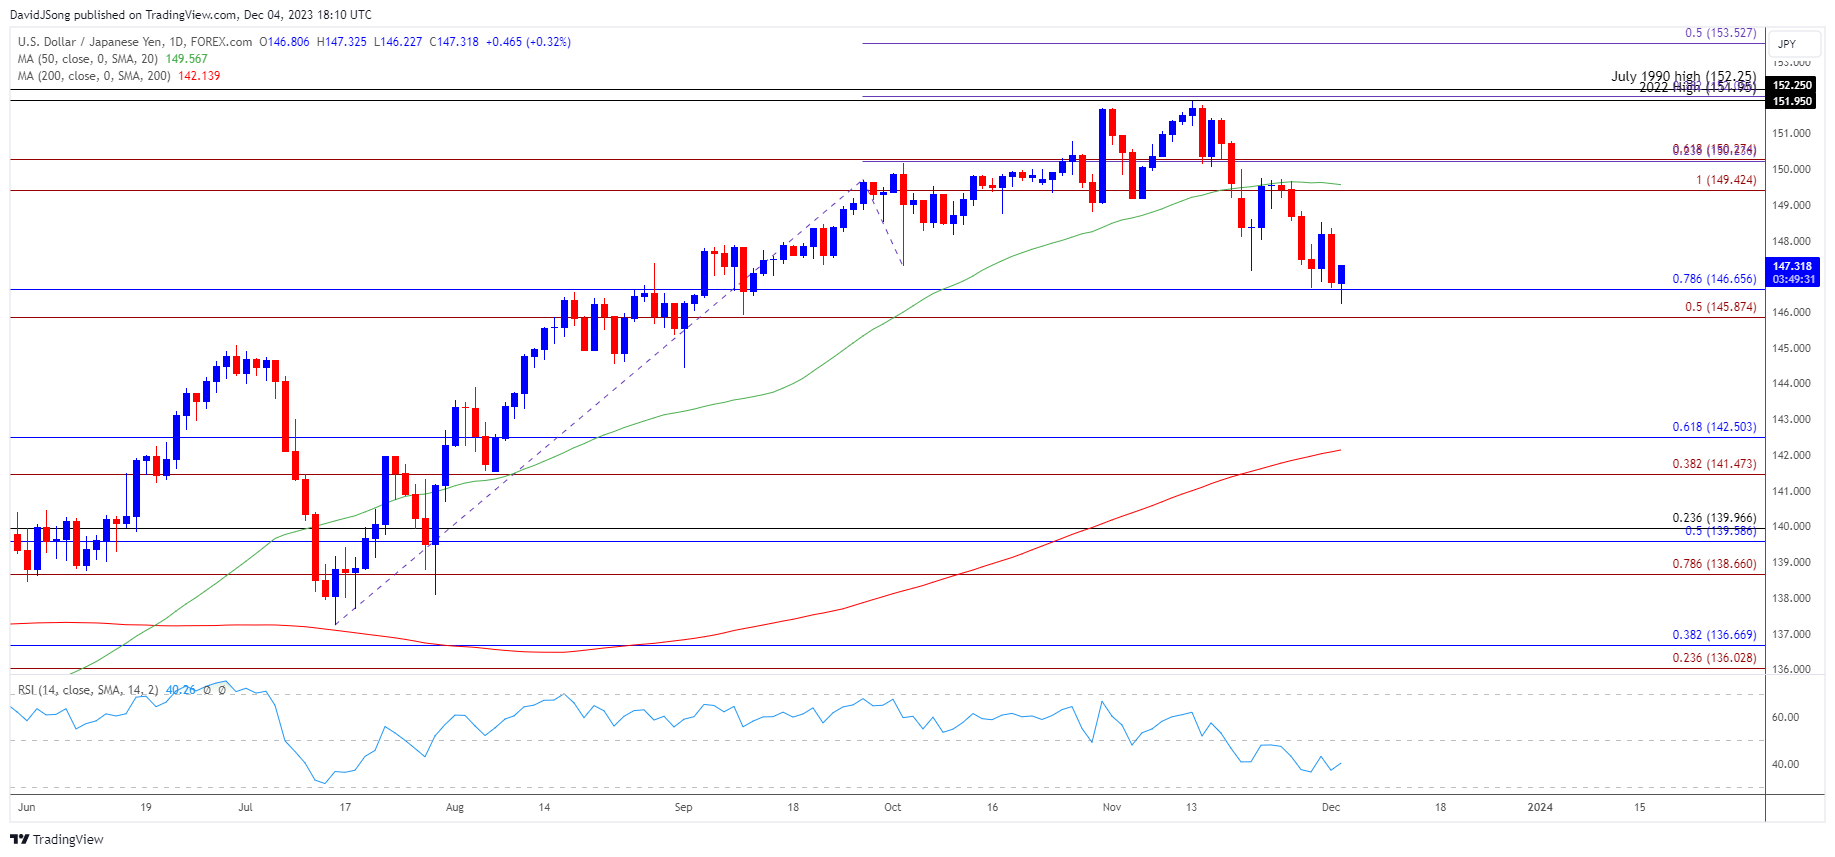The image size is (1835, 857).
Task: Click the 0.382 (136.669) Fibonacci label
Action: (x=1714, y=635)
